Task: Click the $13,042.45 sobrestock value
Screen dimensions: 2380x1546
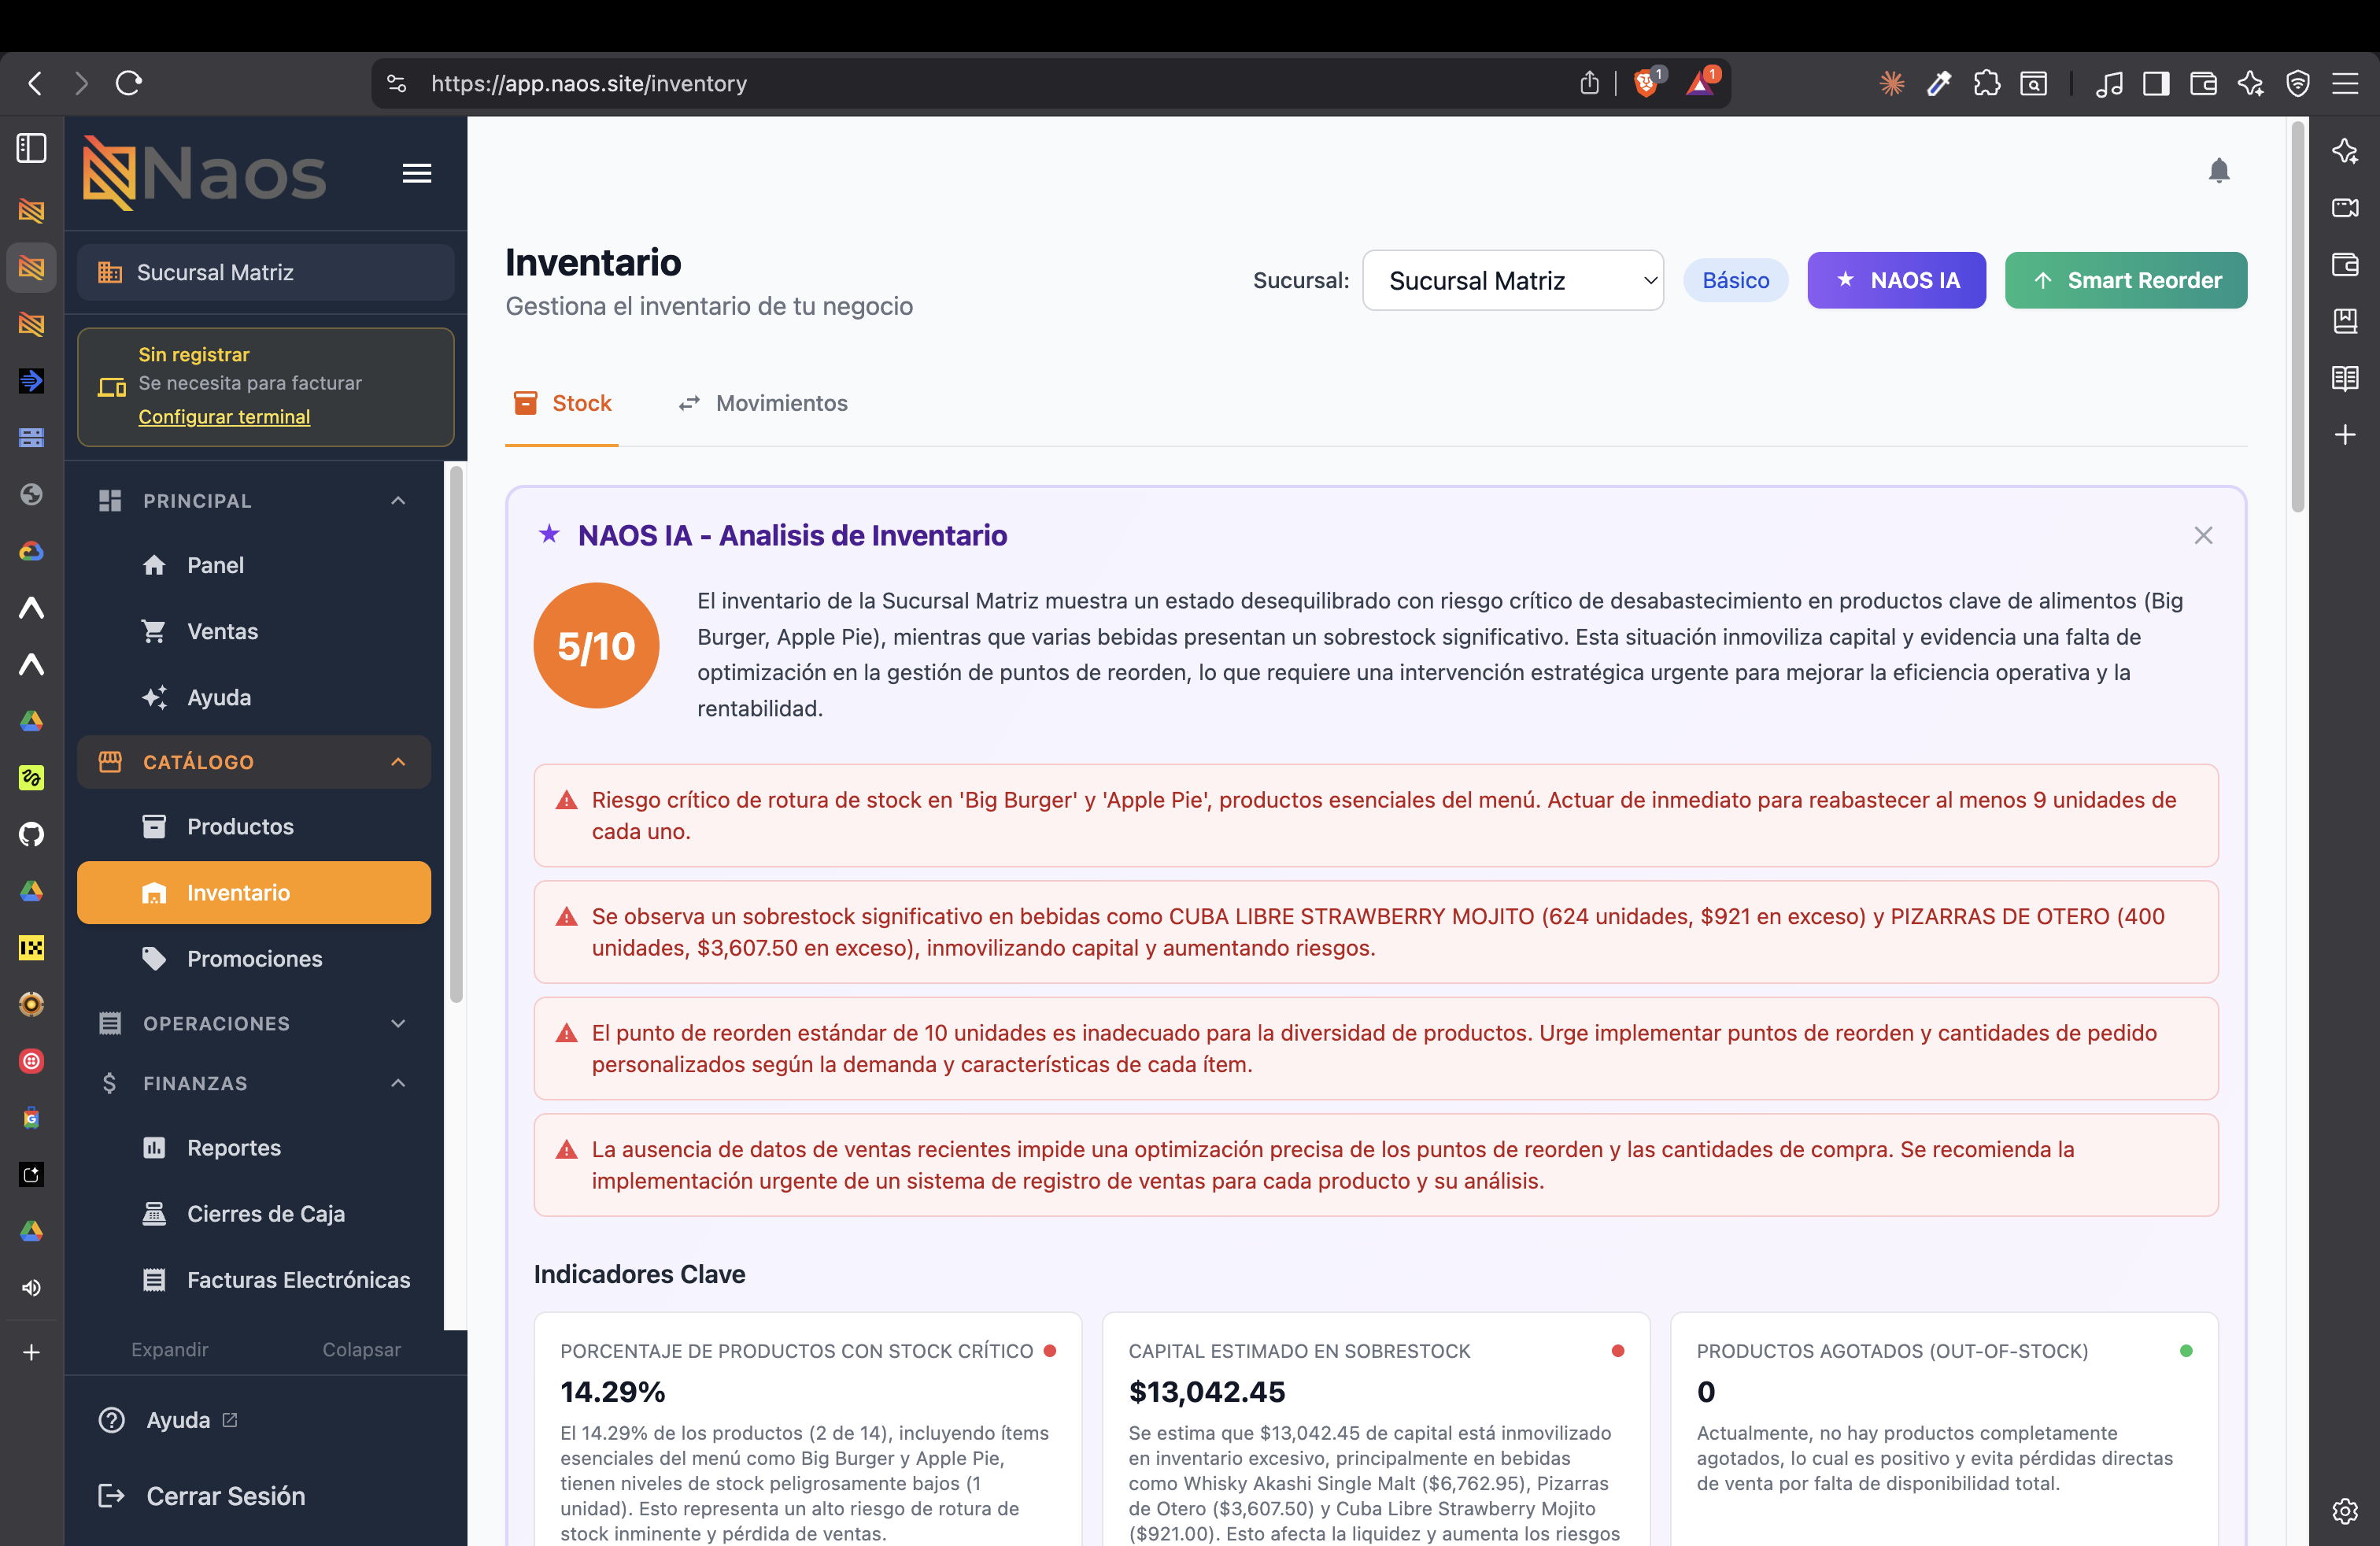Action: tap(1206, 1391)
